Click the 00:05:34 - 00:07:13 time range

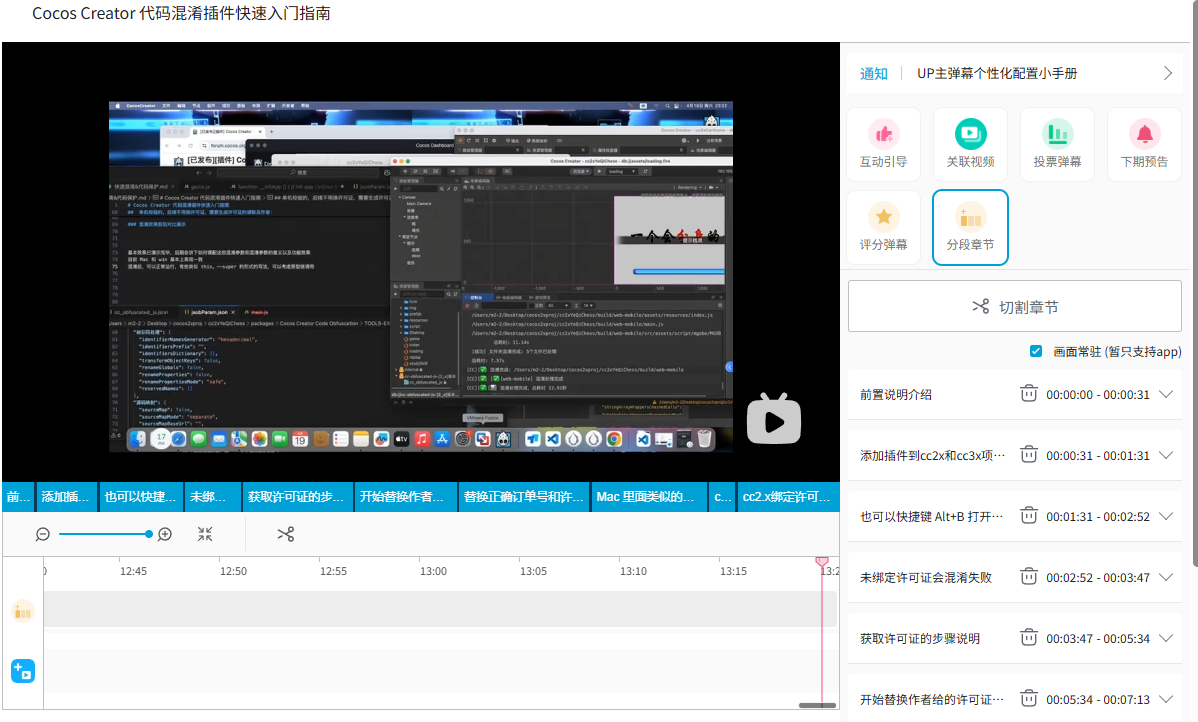click(1098, 700)
